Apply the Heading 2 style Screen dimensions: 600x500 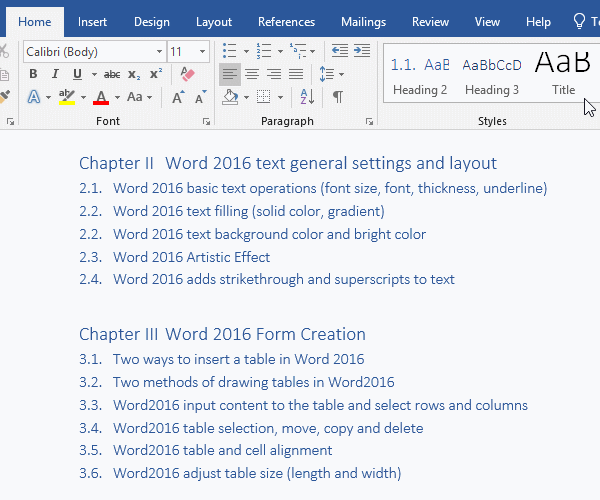[x=420, y=73]
